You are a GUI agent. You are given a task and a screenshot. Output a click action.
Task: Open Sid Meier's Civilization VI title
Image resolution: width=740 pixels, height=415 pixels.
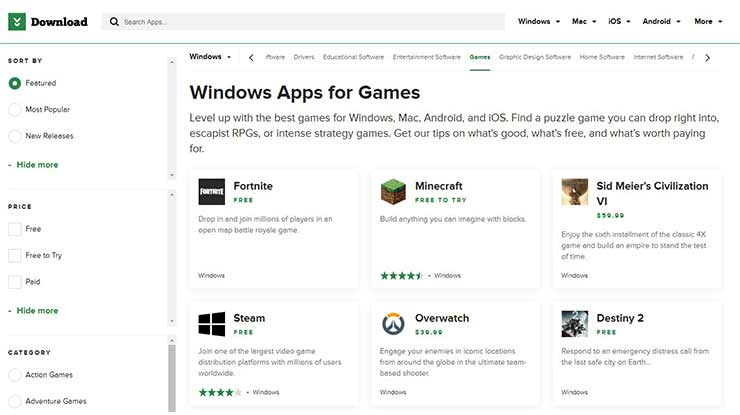(652, 194)
